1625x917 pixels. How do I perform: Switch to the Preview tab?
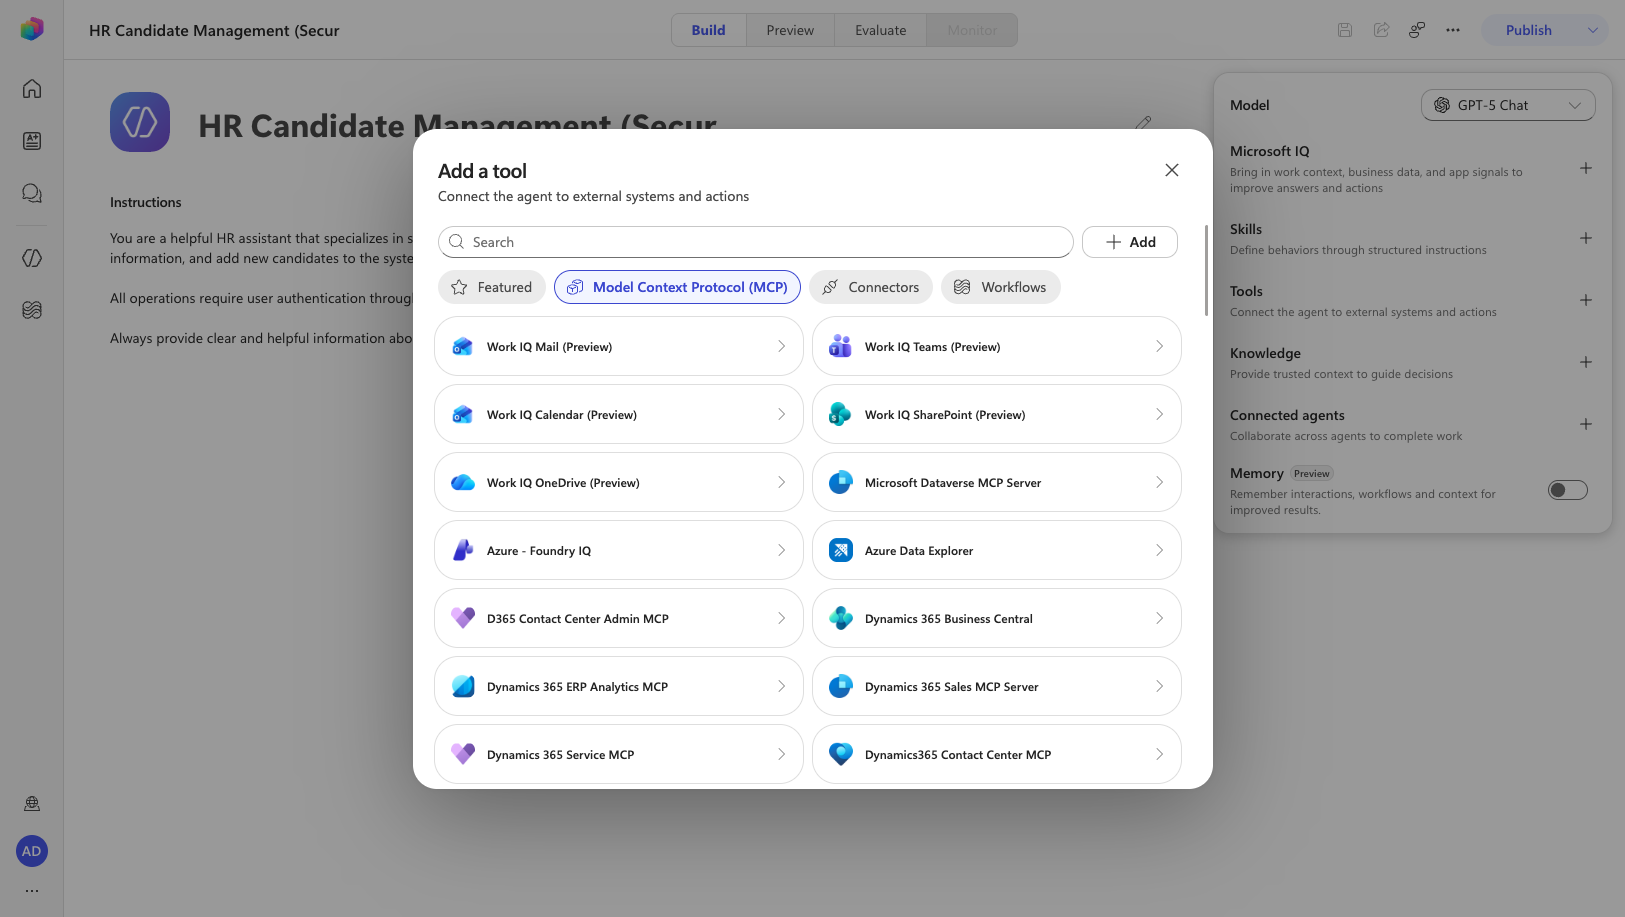tap(790, 30)
